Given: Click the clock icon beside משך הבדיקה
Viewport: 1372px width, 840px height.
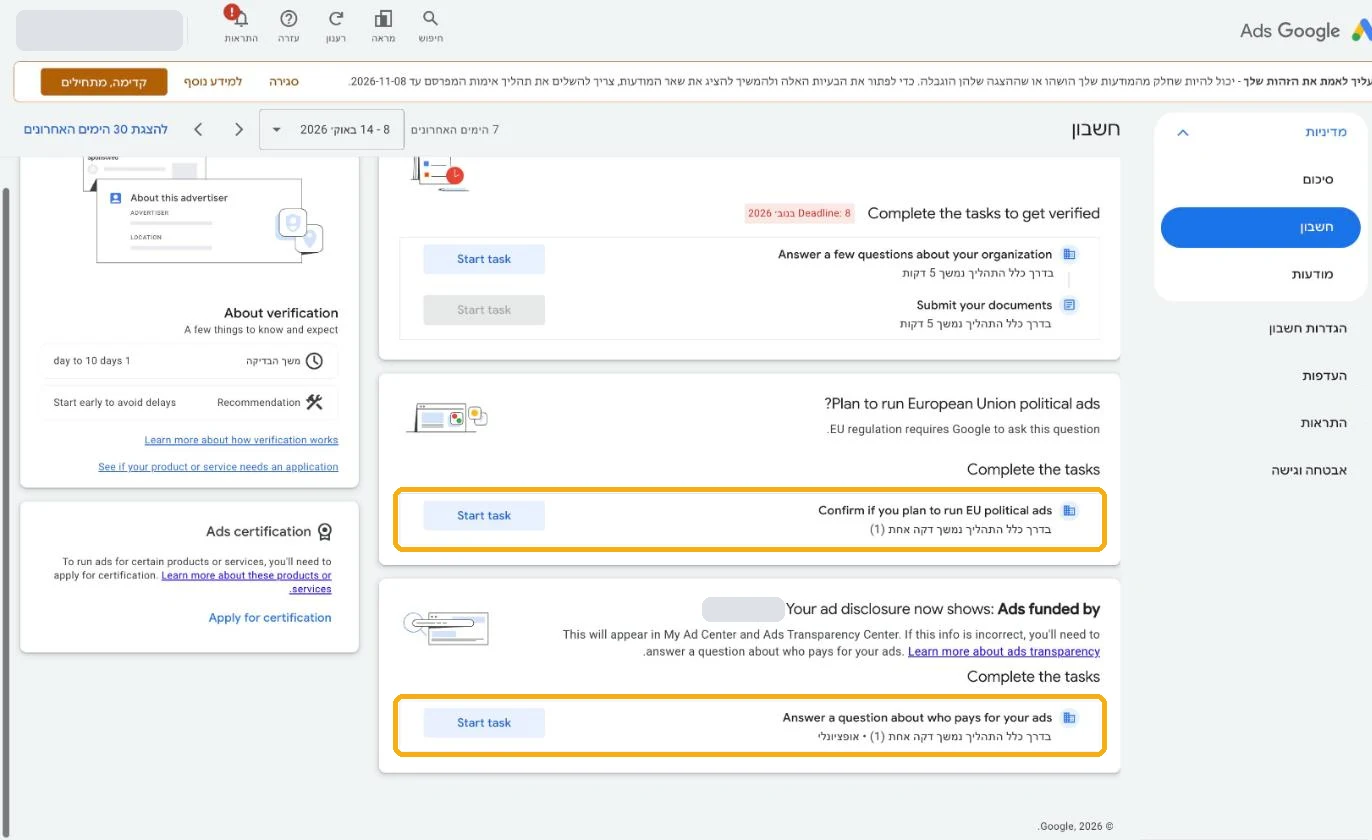Looking at the screenshot, I should (314, 361).
